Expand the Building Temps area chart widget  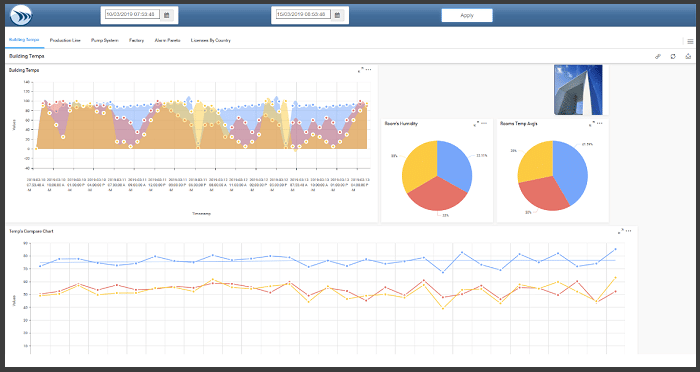tap(361, 70)
